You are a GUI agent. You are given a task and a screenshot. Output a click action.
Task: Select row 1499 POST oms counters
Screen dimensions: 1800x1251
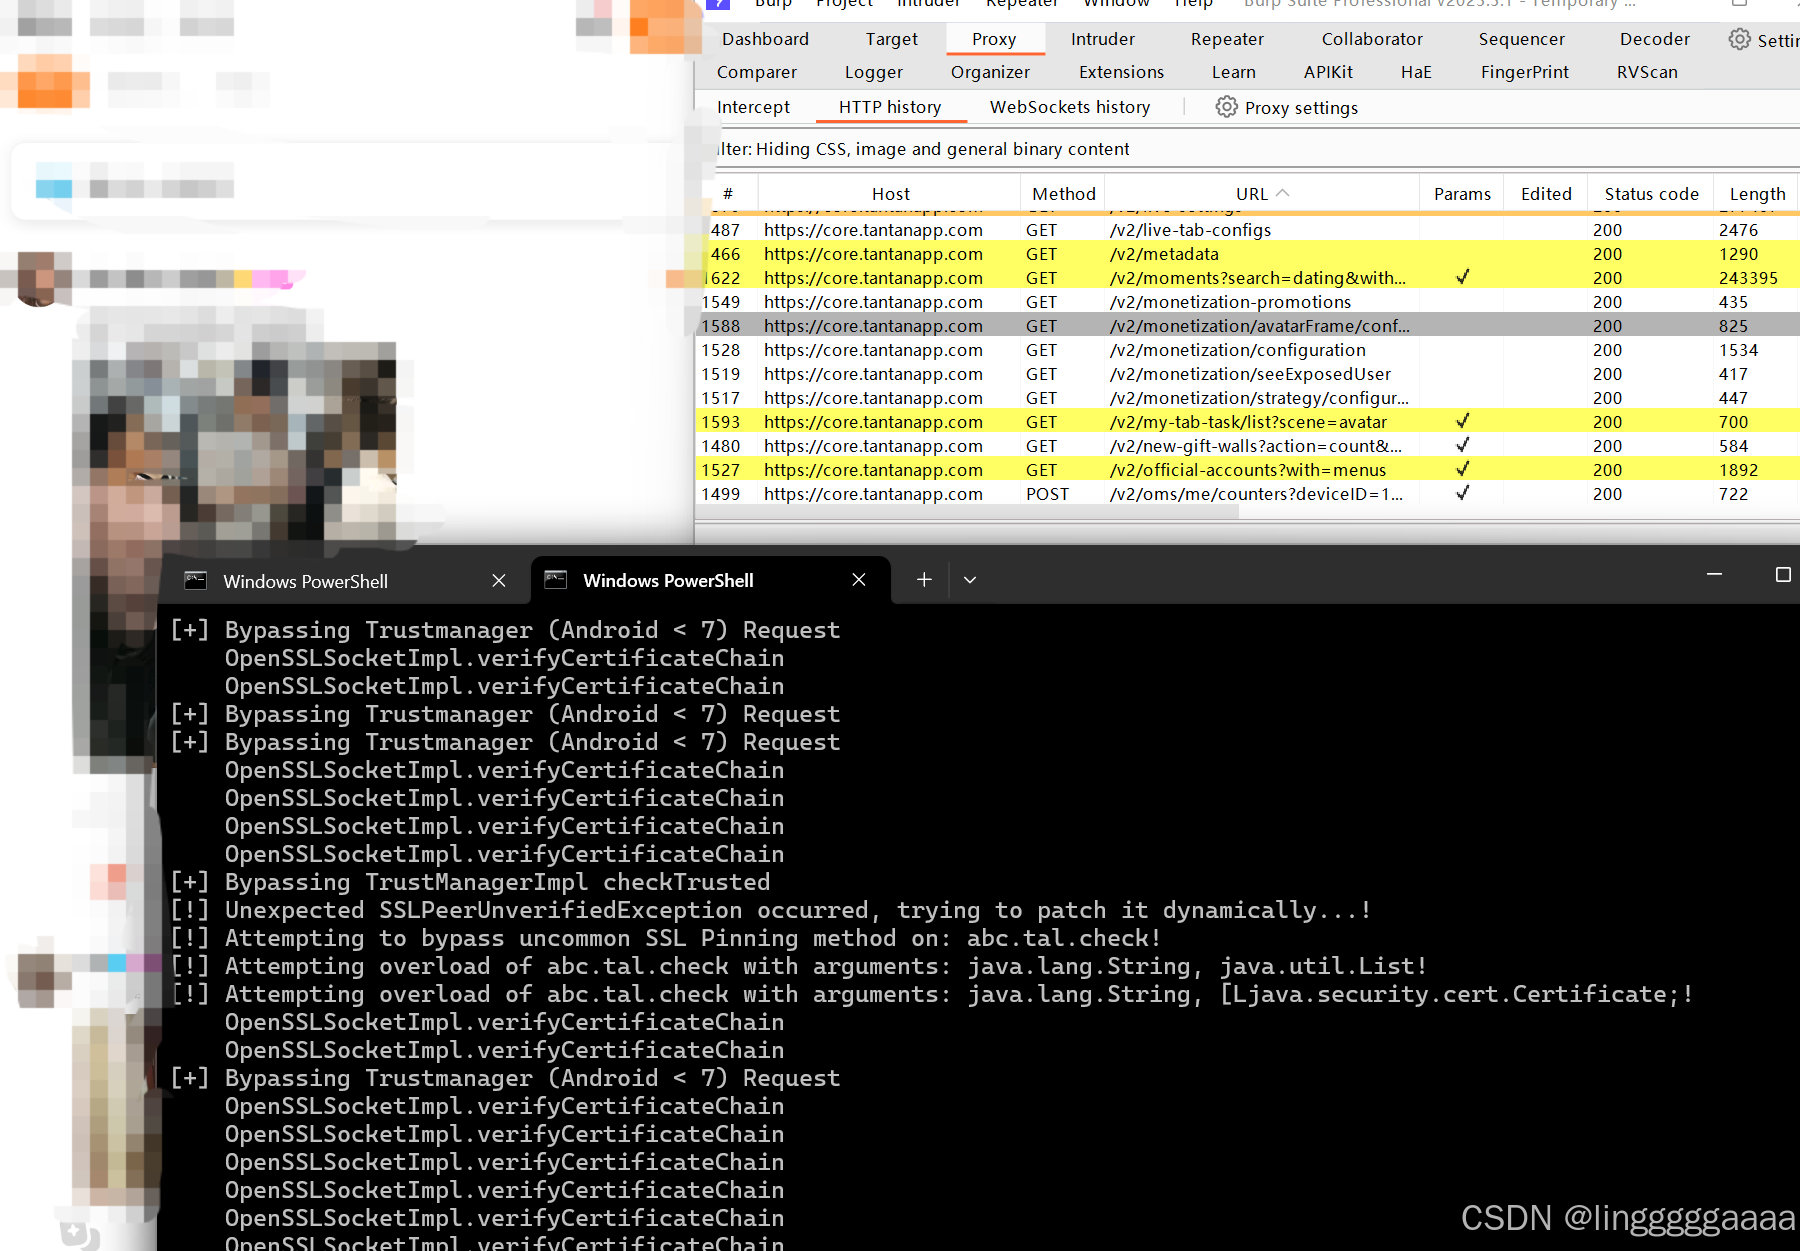click(1248, 494)
